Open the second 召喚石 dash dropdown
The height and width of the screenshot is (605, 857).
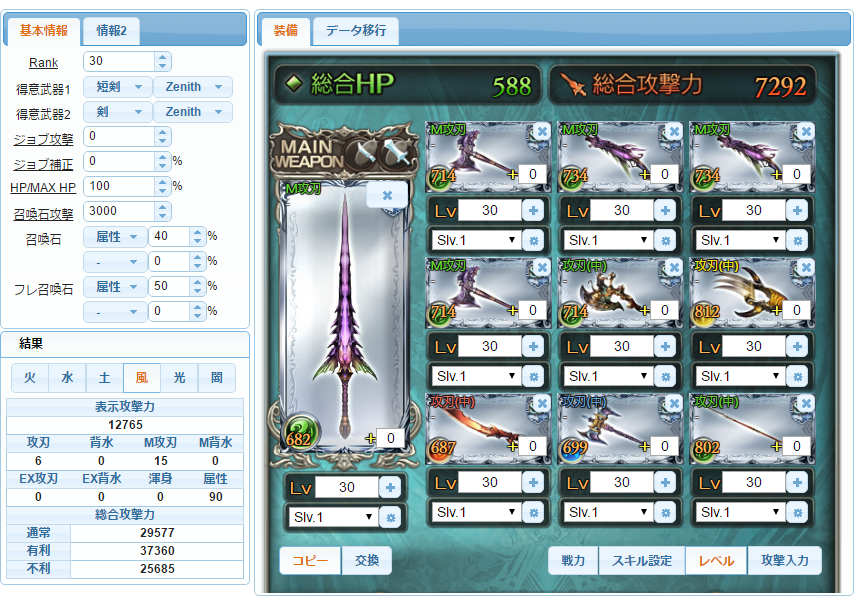115,262
